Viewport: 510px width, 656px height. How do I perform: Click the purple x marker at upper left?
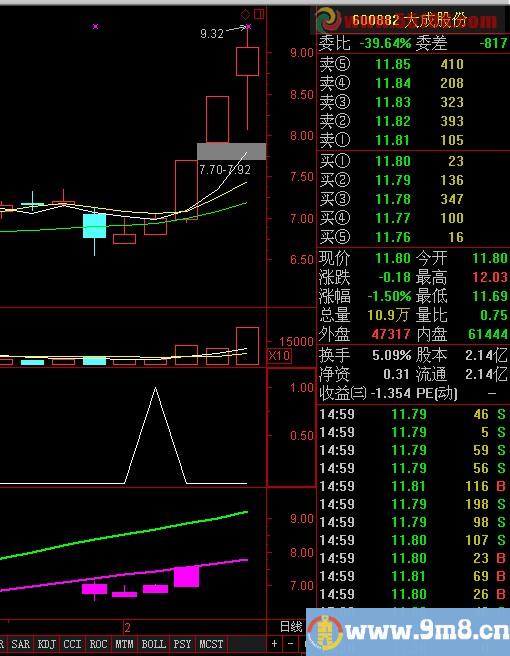click(x=95, y=26)
